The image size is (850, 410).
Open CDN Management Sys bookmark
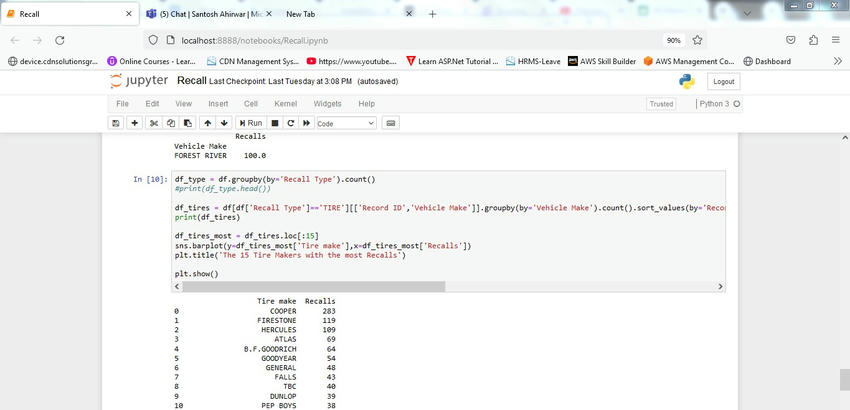pos(253,61)
